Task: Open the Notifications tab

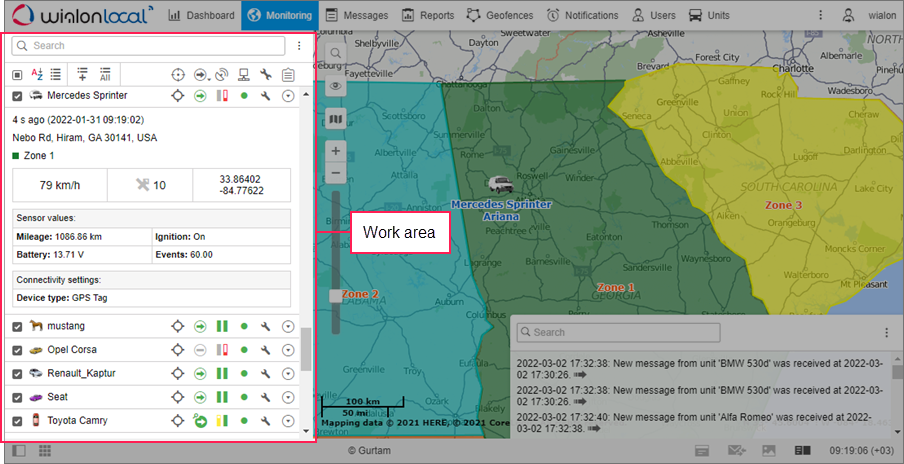Action: (x=582, y=16)
